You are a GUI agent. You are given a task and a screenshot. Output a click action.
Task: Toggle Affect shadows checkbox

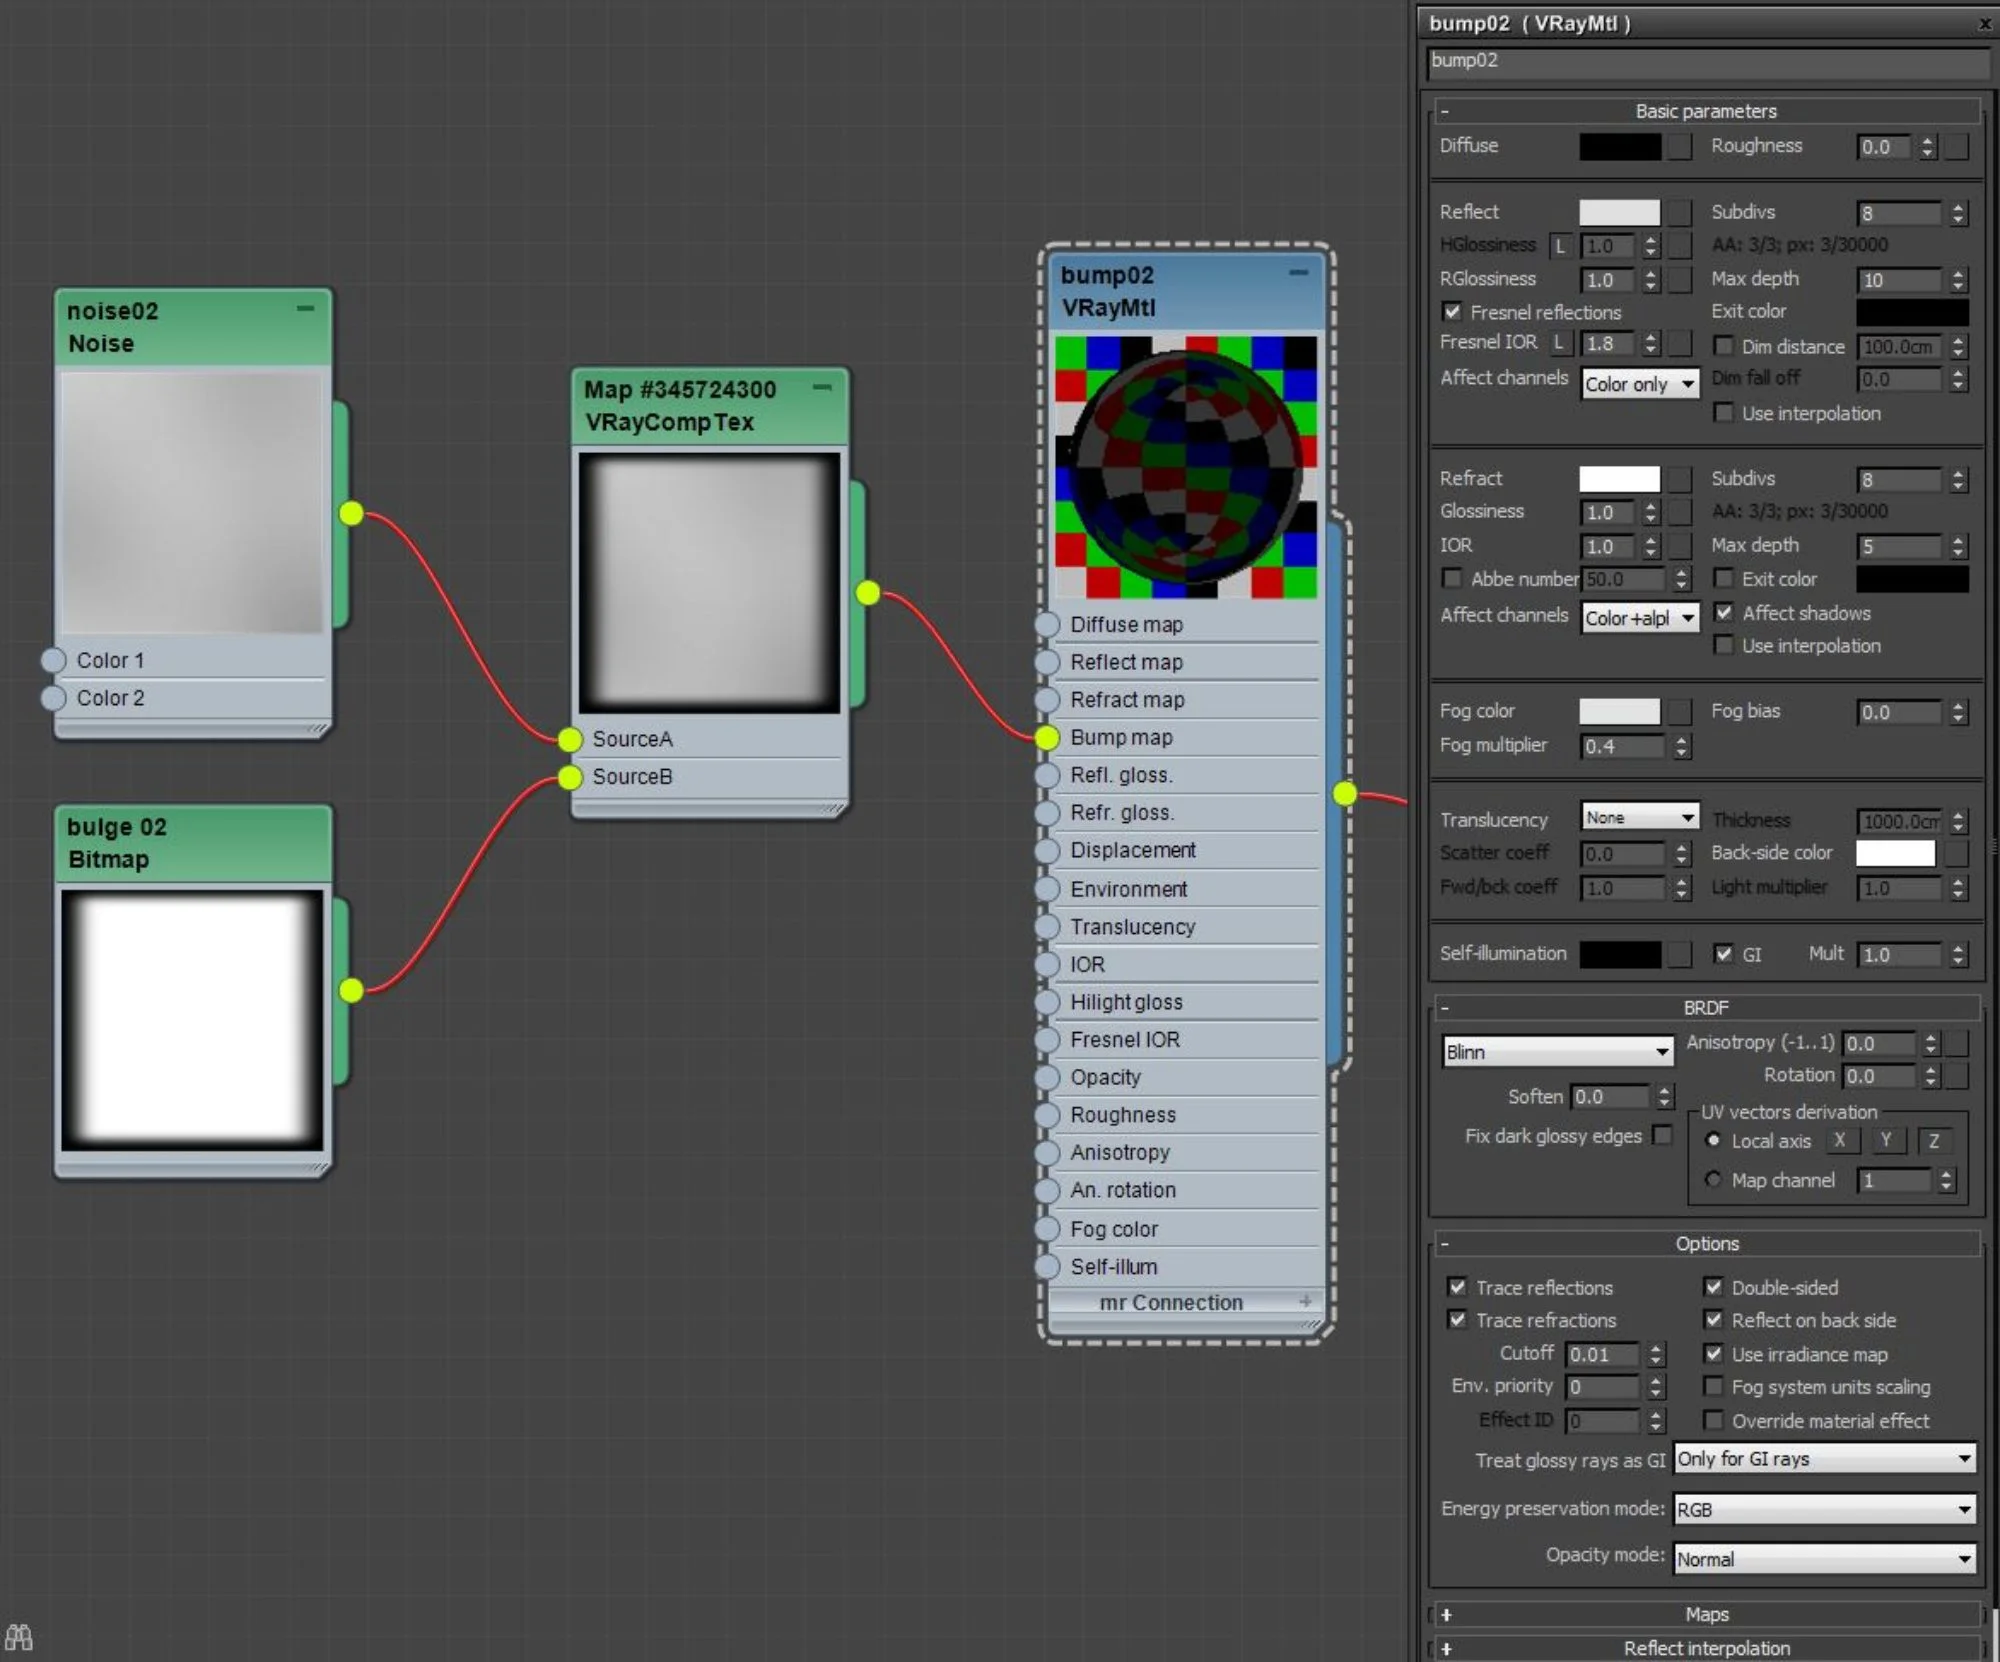[1723, 613]
